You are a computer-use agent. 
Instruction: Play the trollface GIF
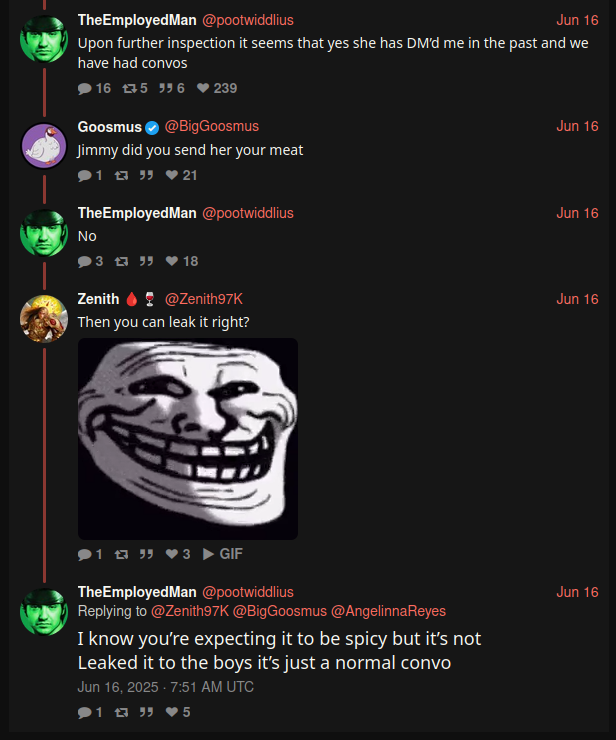pos(222,554)
